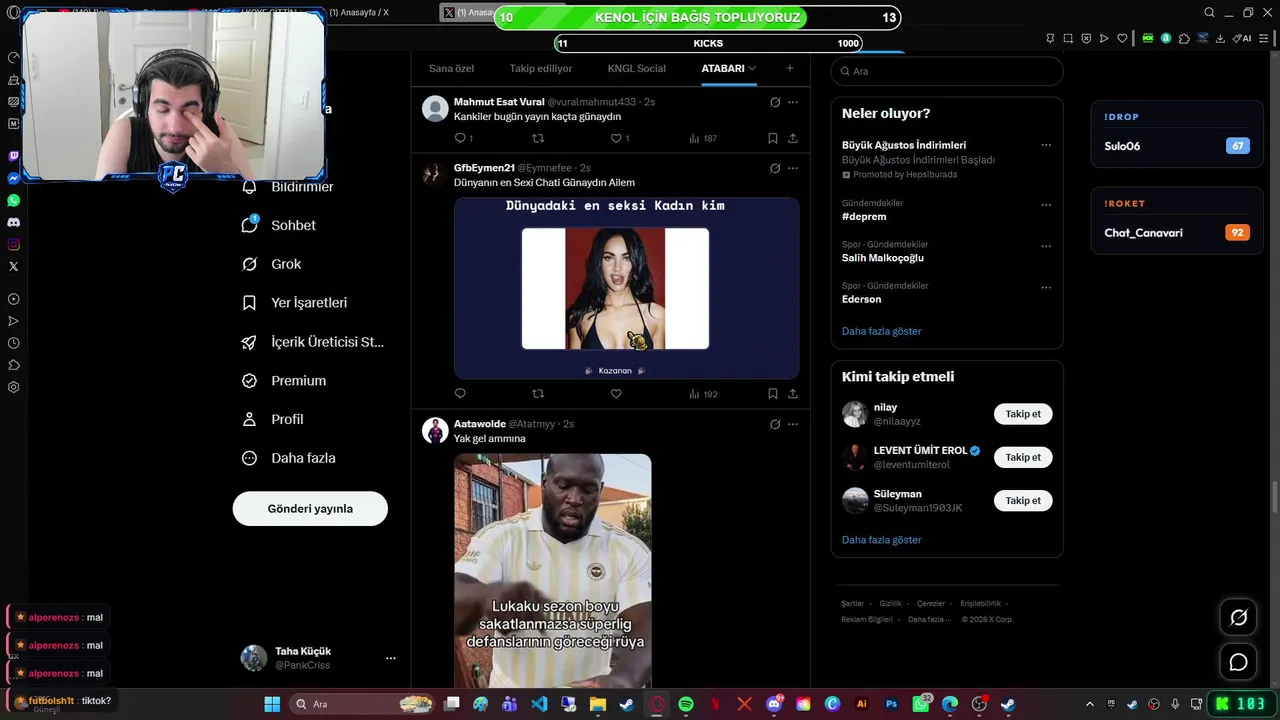Image resolution: width=1280 pixels, height=720 pixels.
Task: Follow LEVENT ÜMİT EROL with Takip et
Action: pyautogui.click(x=1023, y=457)
